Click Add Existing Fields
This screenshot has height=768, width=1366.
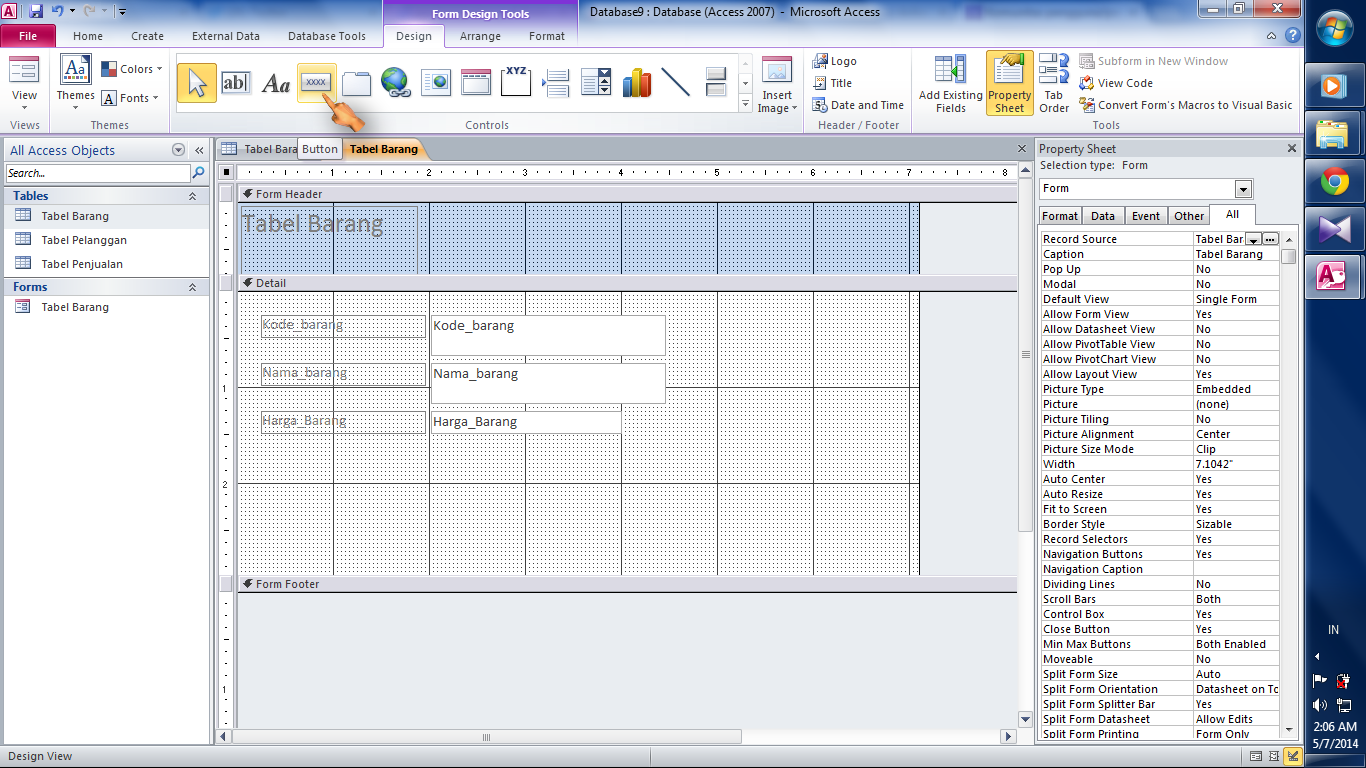pyautogui.click(x=950, y=85)
